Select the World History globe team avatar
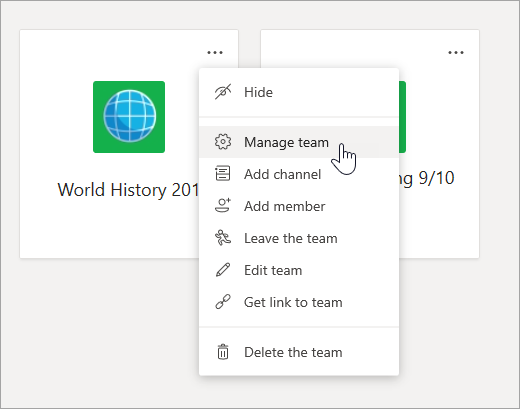The height and width of the screenshot is (409, 520). pyautogui.click(x=129, y=117)
